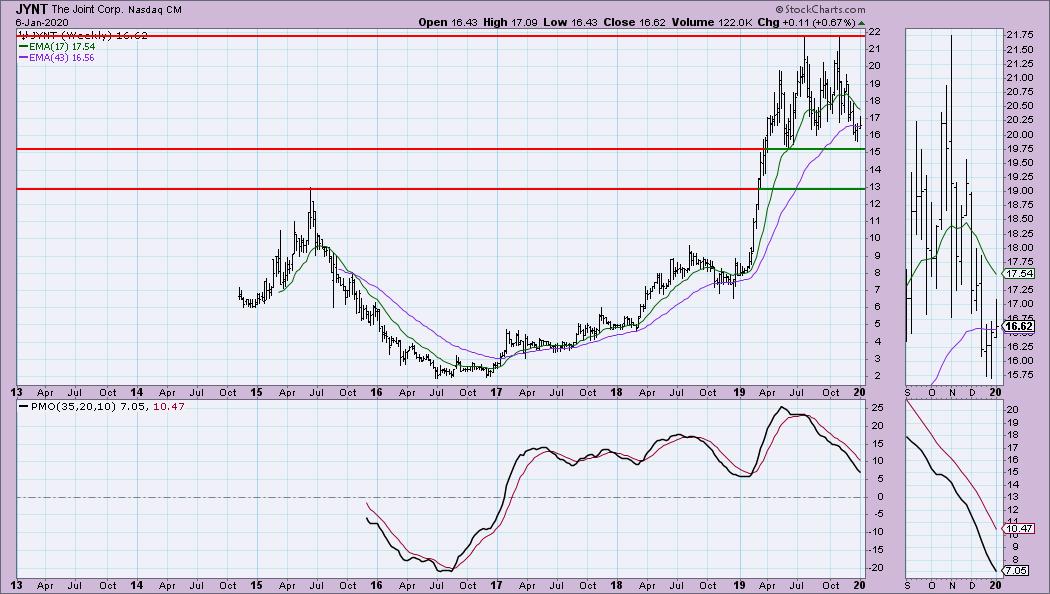Select the High value 17.09
This screenshot has width=1050, height=594.
coord(524,22)
